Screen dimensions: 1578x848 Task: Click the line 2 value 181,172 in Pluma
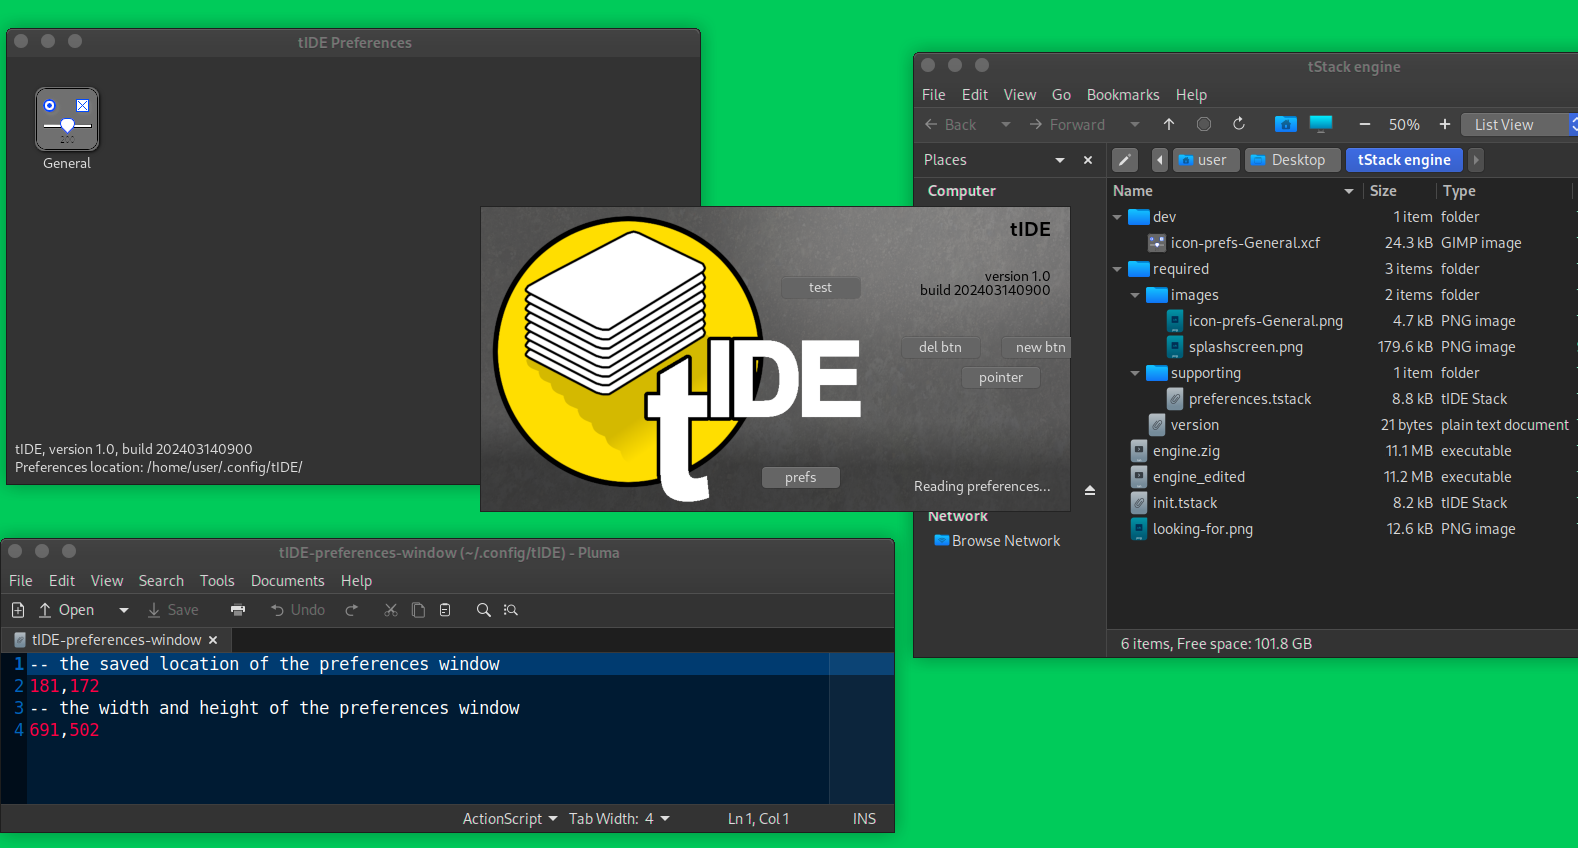65,686
